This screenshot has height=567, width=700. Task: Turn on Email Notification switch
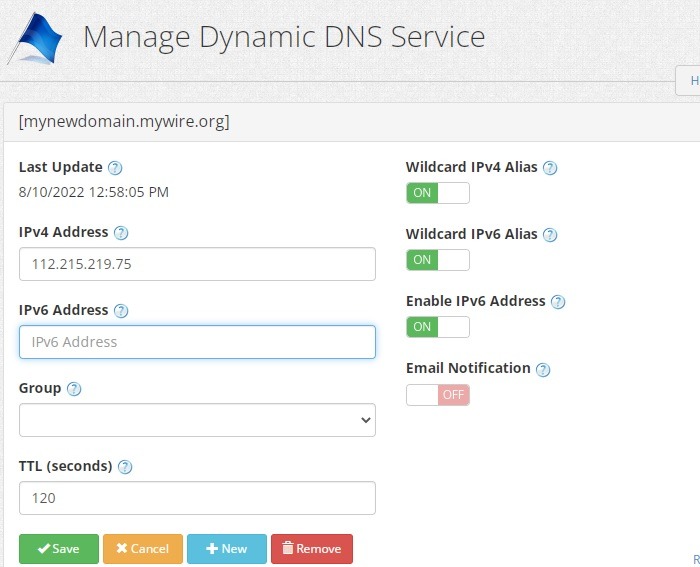click(438, 395)
